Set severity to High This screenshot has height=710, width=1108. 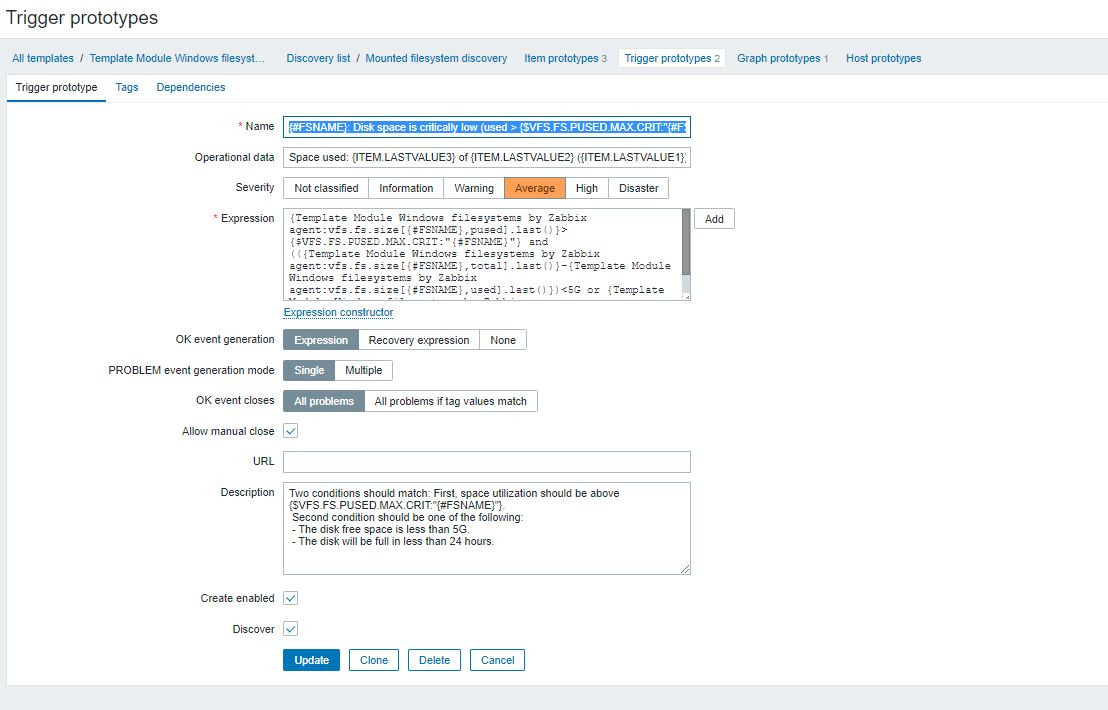click(587, 188)
